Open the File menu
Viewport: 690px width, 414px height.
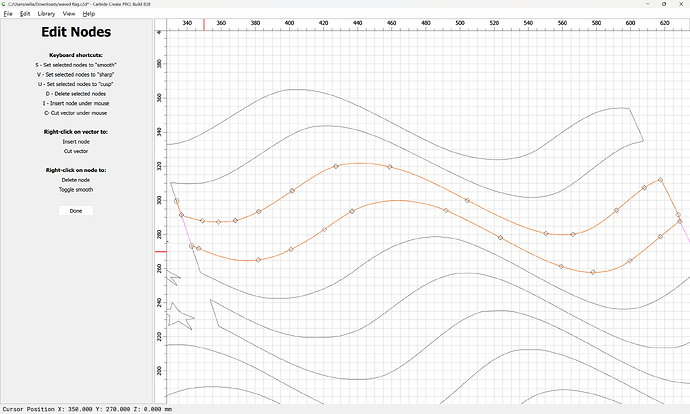coord(7,14)
